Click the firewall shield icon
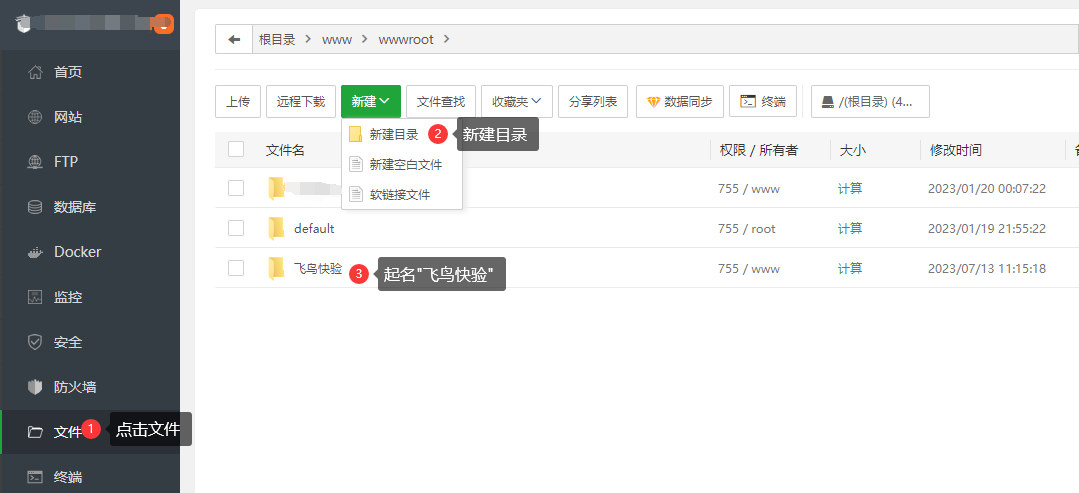Viewport: 1079px width, 493px height. [x=35, y=387]
